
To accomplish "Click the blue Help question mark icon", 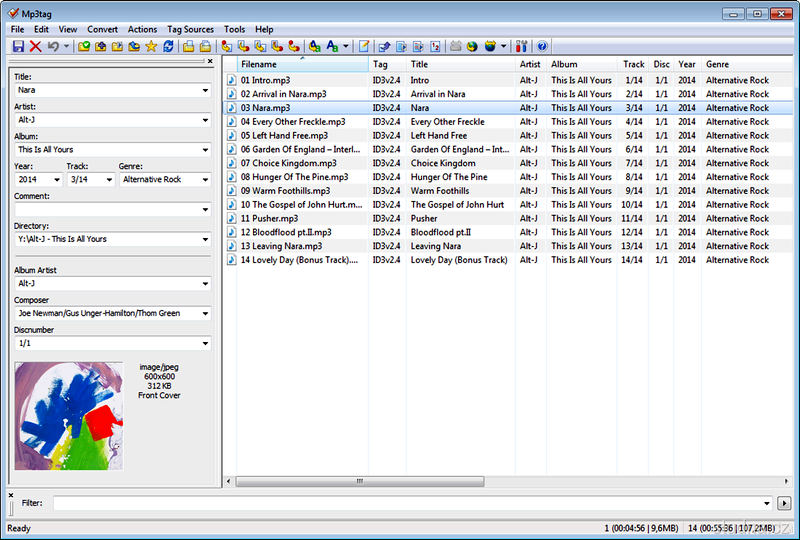I will click(542, 46).
